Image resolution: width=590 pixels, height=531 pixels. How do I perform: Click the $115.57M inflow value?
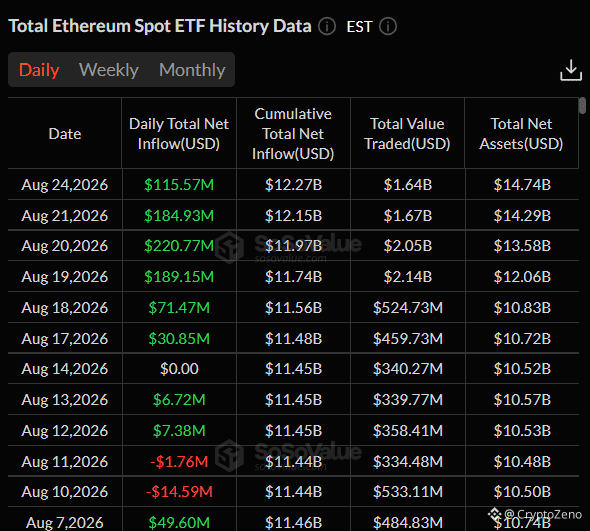[x=179, y=185]
